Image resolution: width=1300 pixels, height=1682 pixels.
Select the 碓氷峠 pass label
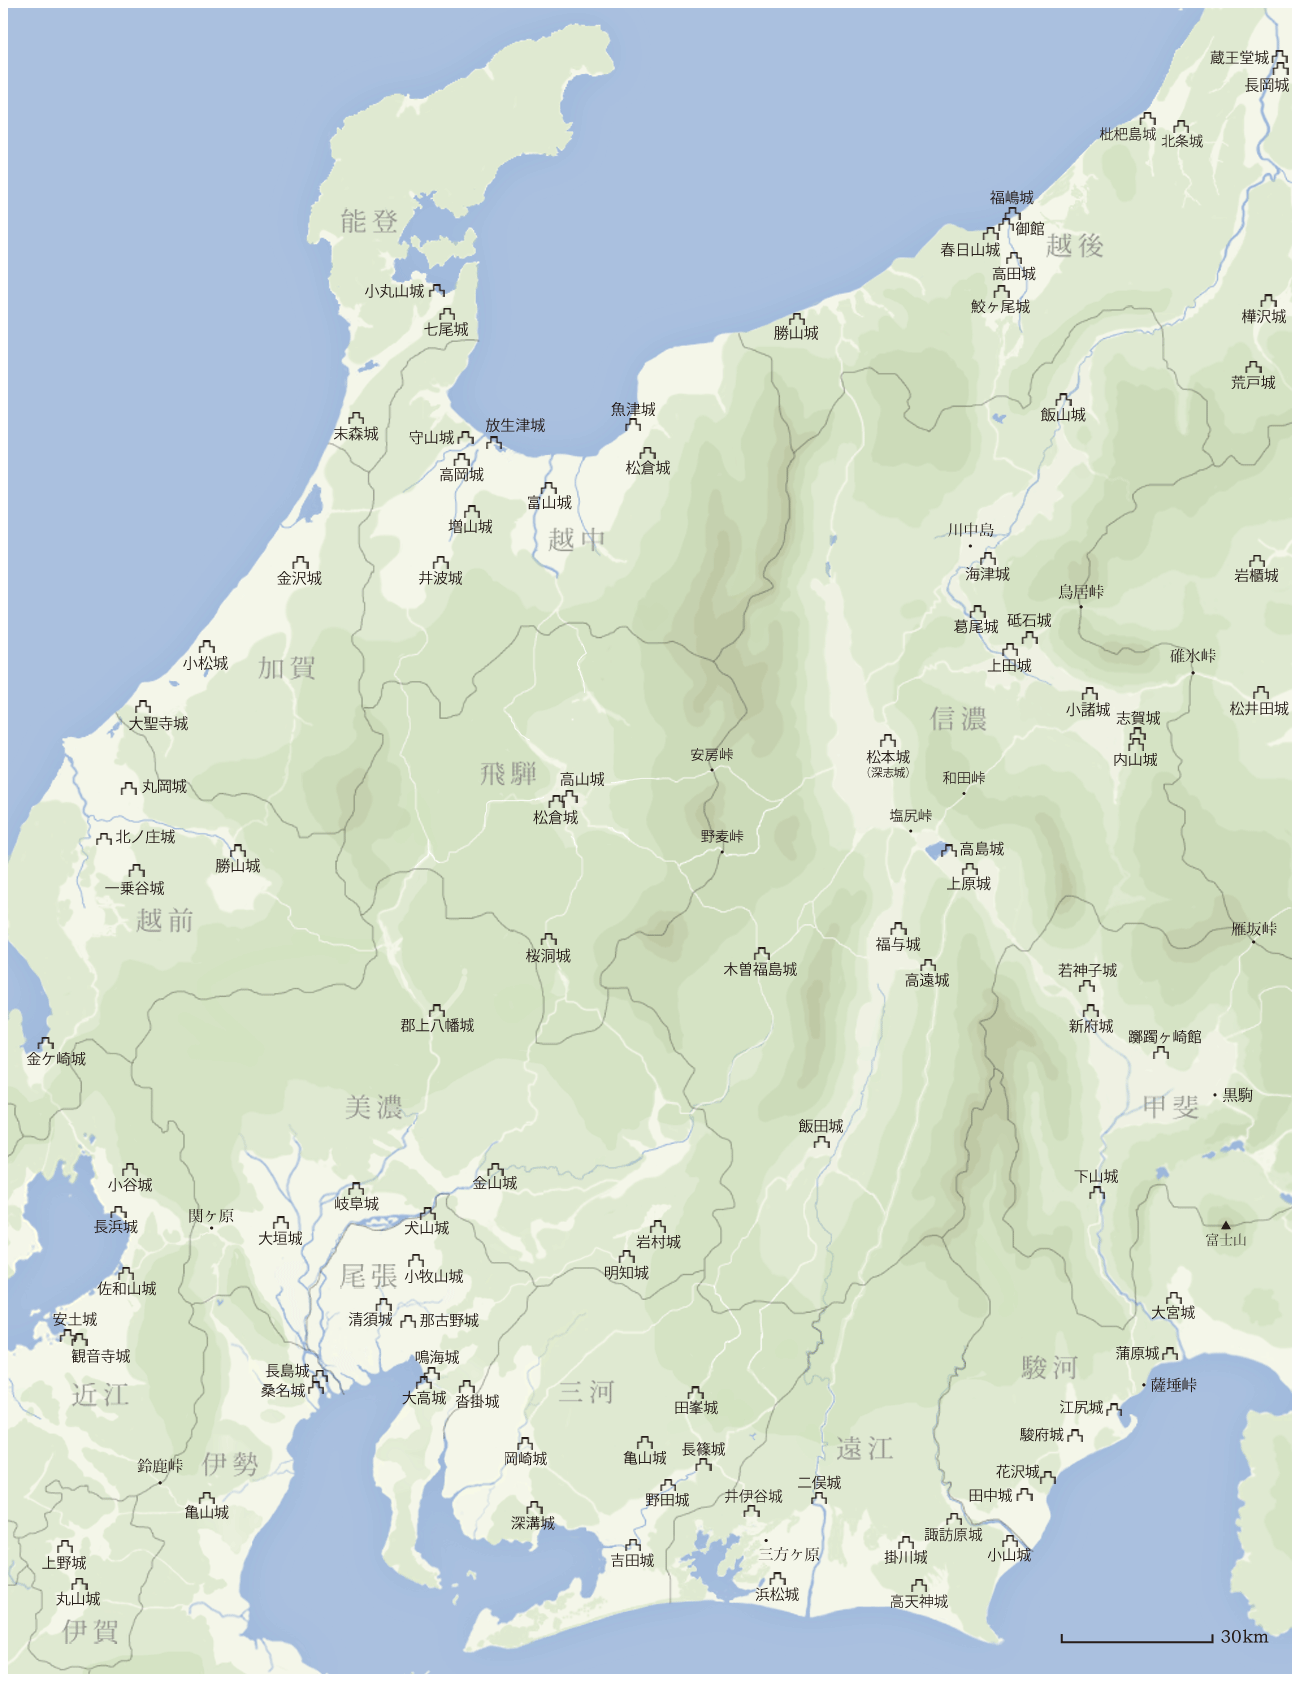click(1194, 656)
